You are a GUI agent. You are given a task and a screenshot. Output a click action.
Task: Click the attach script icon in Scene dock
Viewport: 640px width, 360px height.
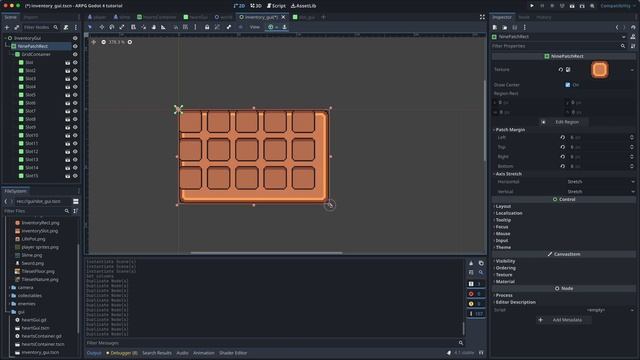click(x=66, y=27)
